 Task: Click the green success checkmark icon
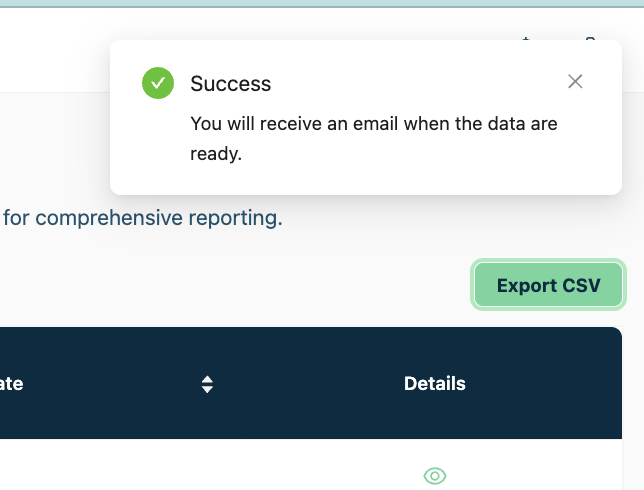tap(158, 83)
